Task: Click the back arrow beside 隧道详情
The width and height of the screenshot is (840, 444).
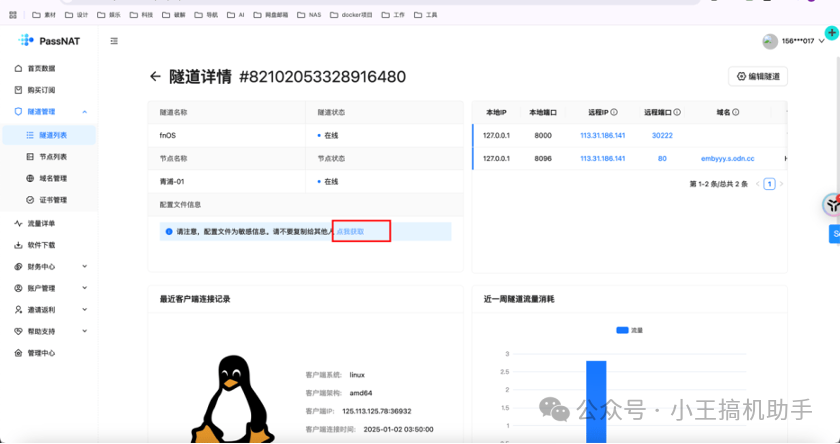Action: pyautogui.click(x=155, y=76)
